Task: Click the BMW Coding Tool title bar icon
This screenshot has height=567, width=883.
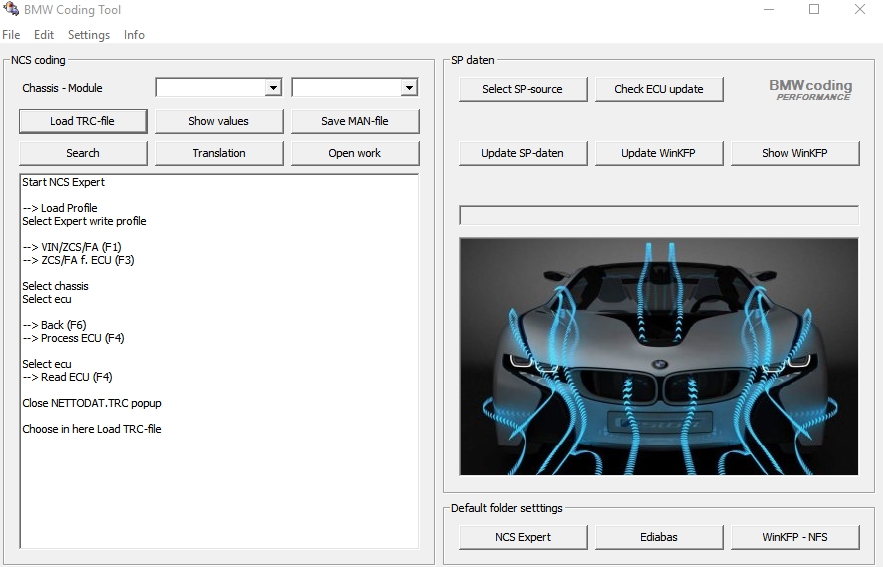Action: (11, 9)
